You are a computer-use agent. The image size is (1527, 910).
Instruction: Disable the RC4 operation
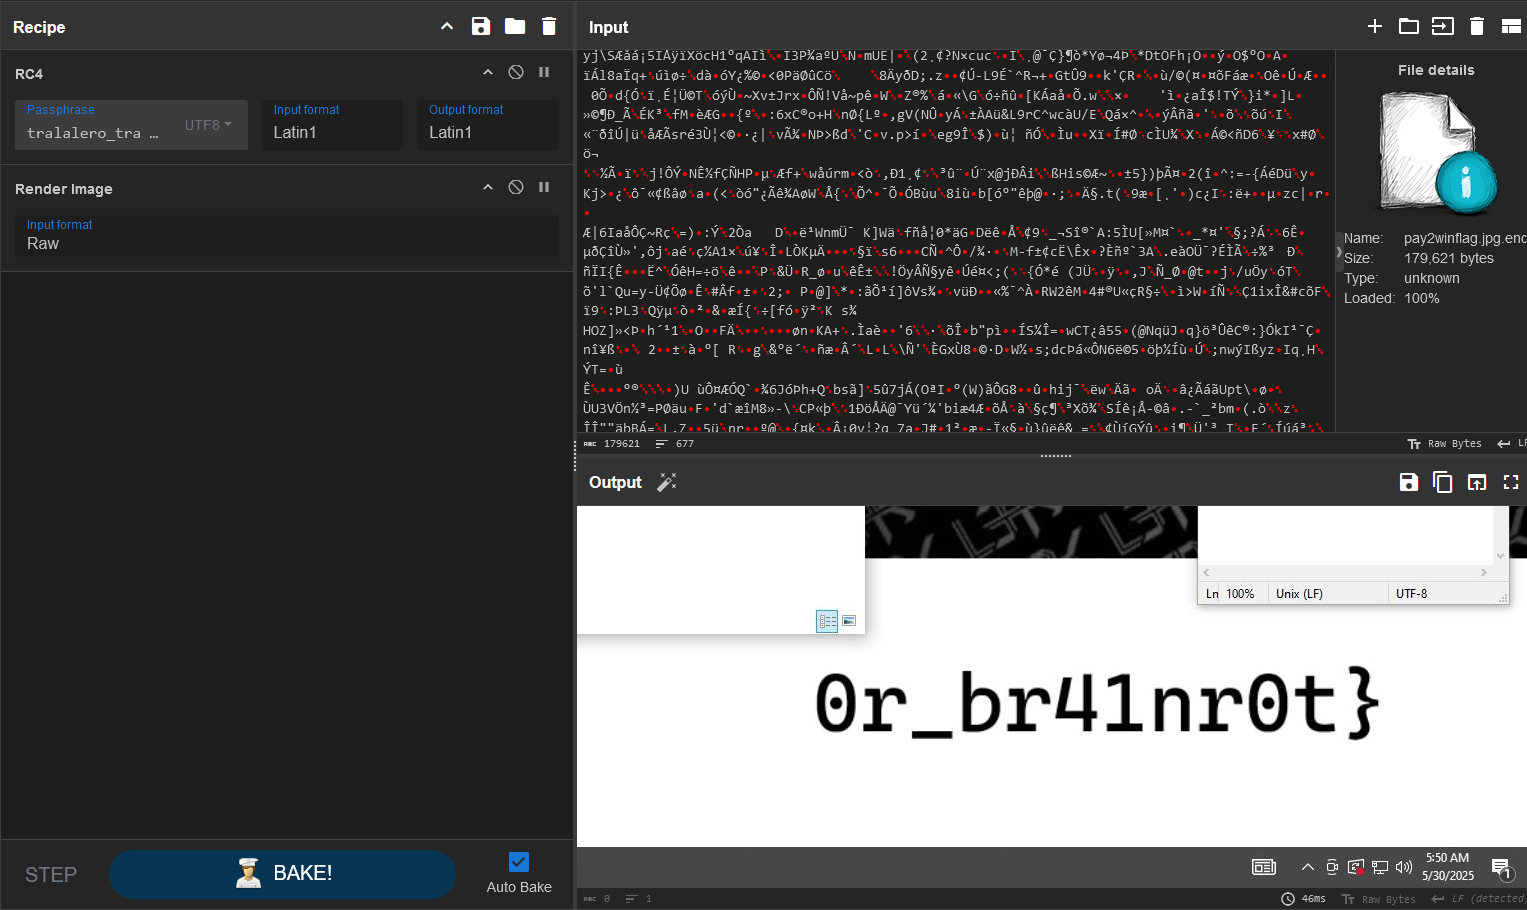pos(516,72)
